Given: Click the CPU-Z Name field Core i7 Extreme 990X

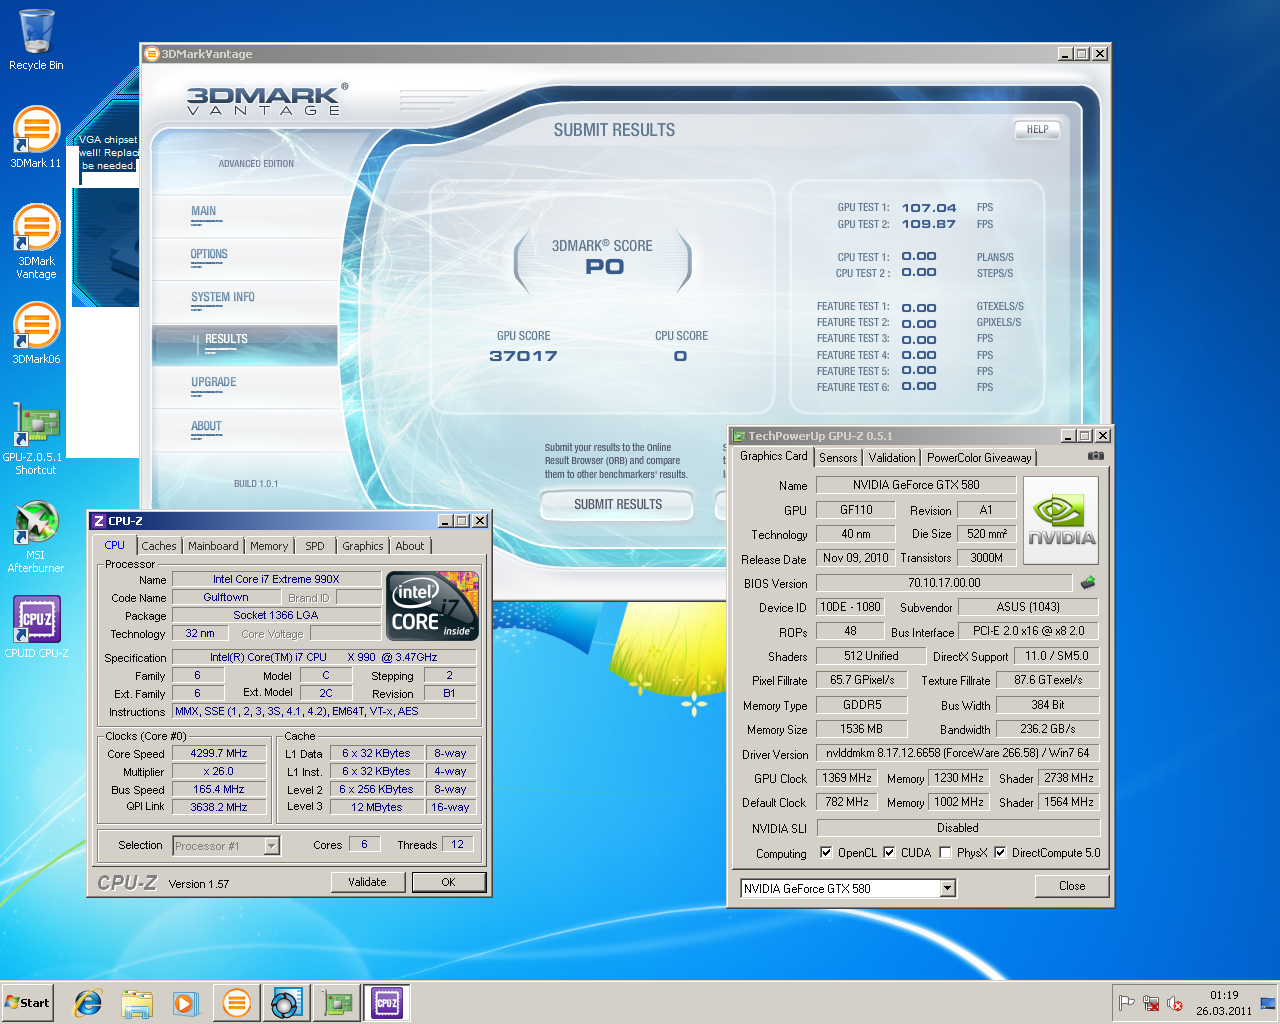Looking at the screenshot, I should [276, 579].
